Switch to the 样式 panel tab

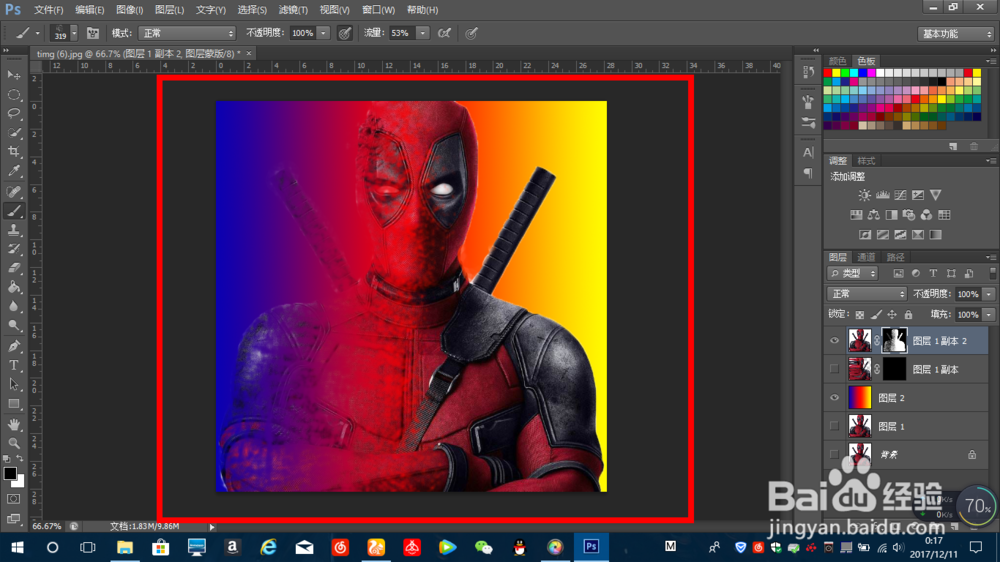pos(866,160)
